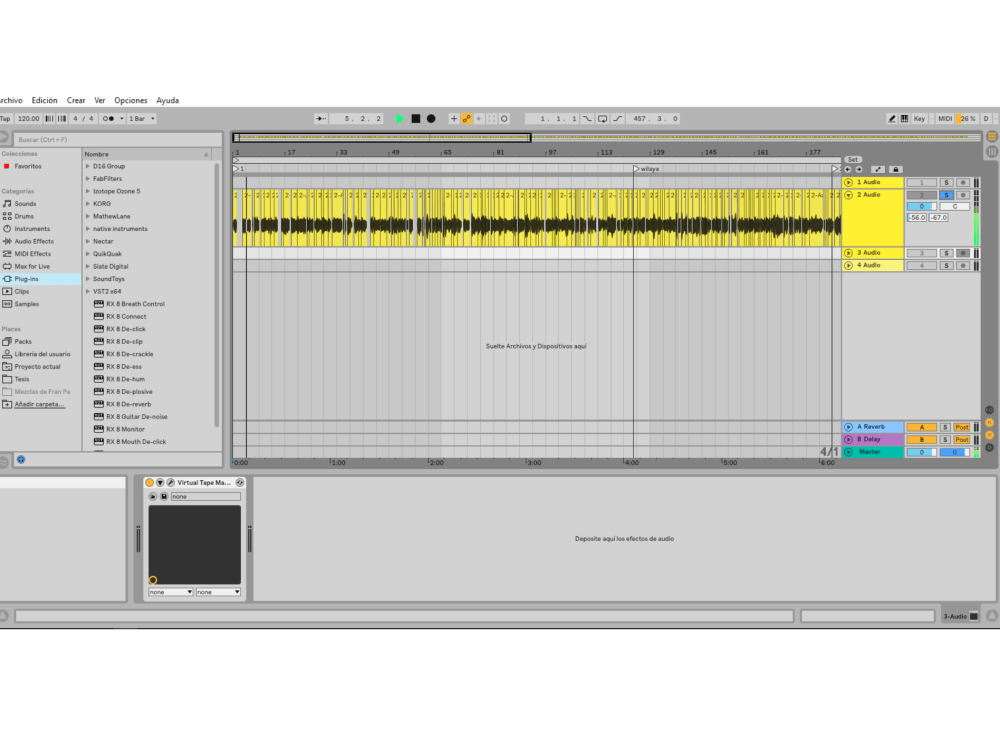Click the save preset disk icon on the device
Screen dimensions: 1000x750
click(164, 496)
